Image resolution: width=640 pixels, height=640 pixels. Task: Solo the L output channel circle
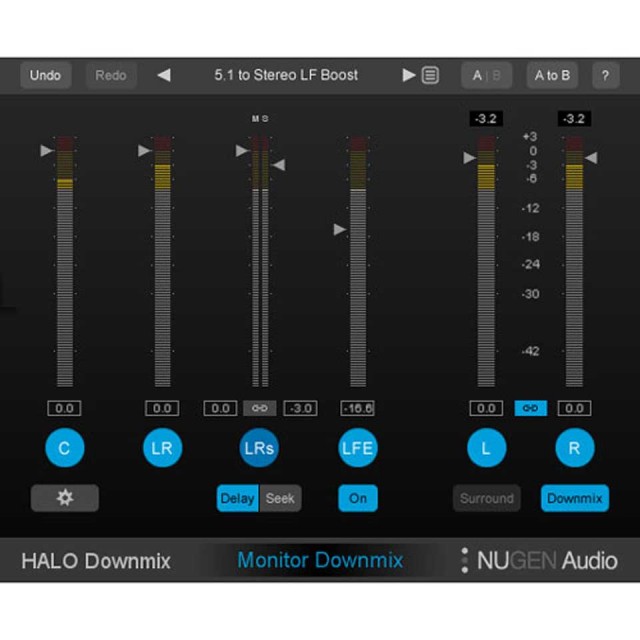(x=487, y=448)
